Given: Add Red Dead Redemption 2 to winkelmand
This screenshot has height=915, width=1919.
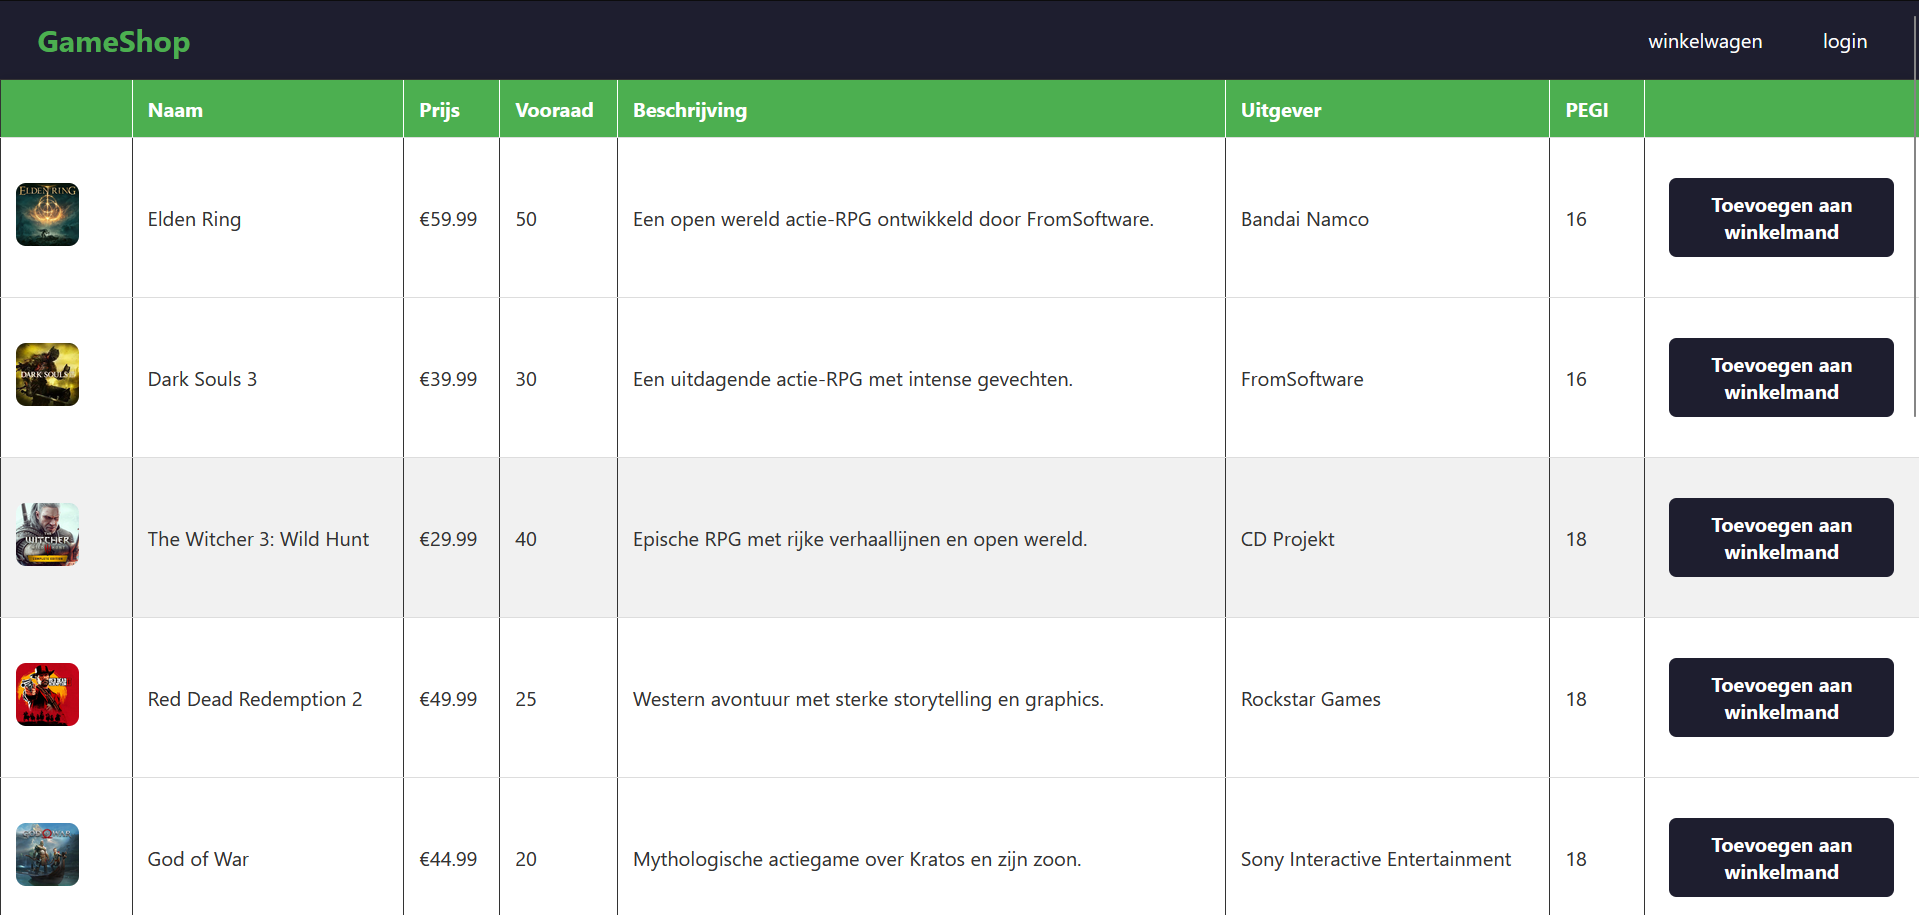Looking at the screenshot, I should pos(1781,698).
